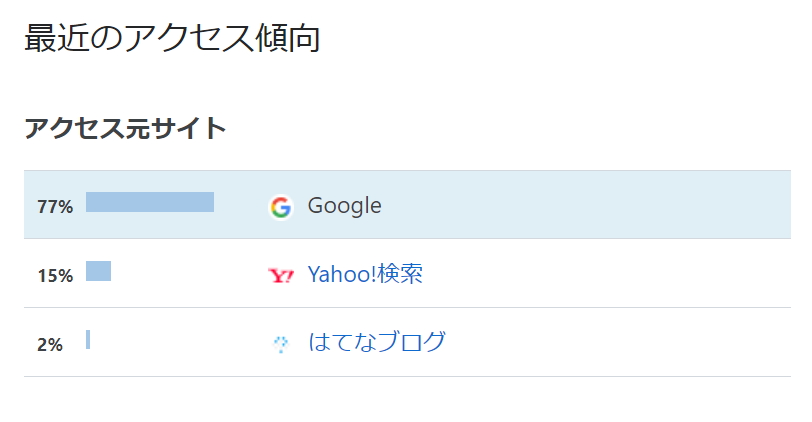The width and height of the screenshot is (812, 422).
Task: Click the 15% Yahoo access bar
Action: click(x=98, y=271)
